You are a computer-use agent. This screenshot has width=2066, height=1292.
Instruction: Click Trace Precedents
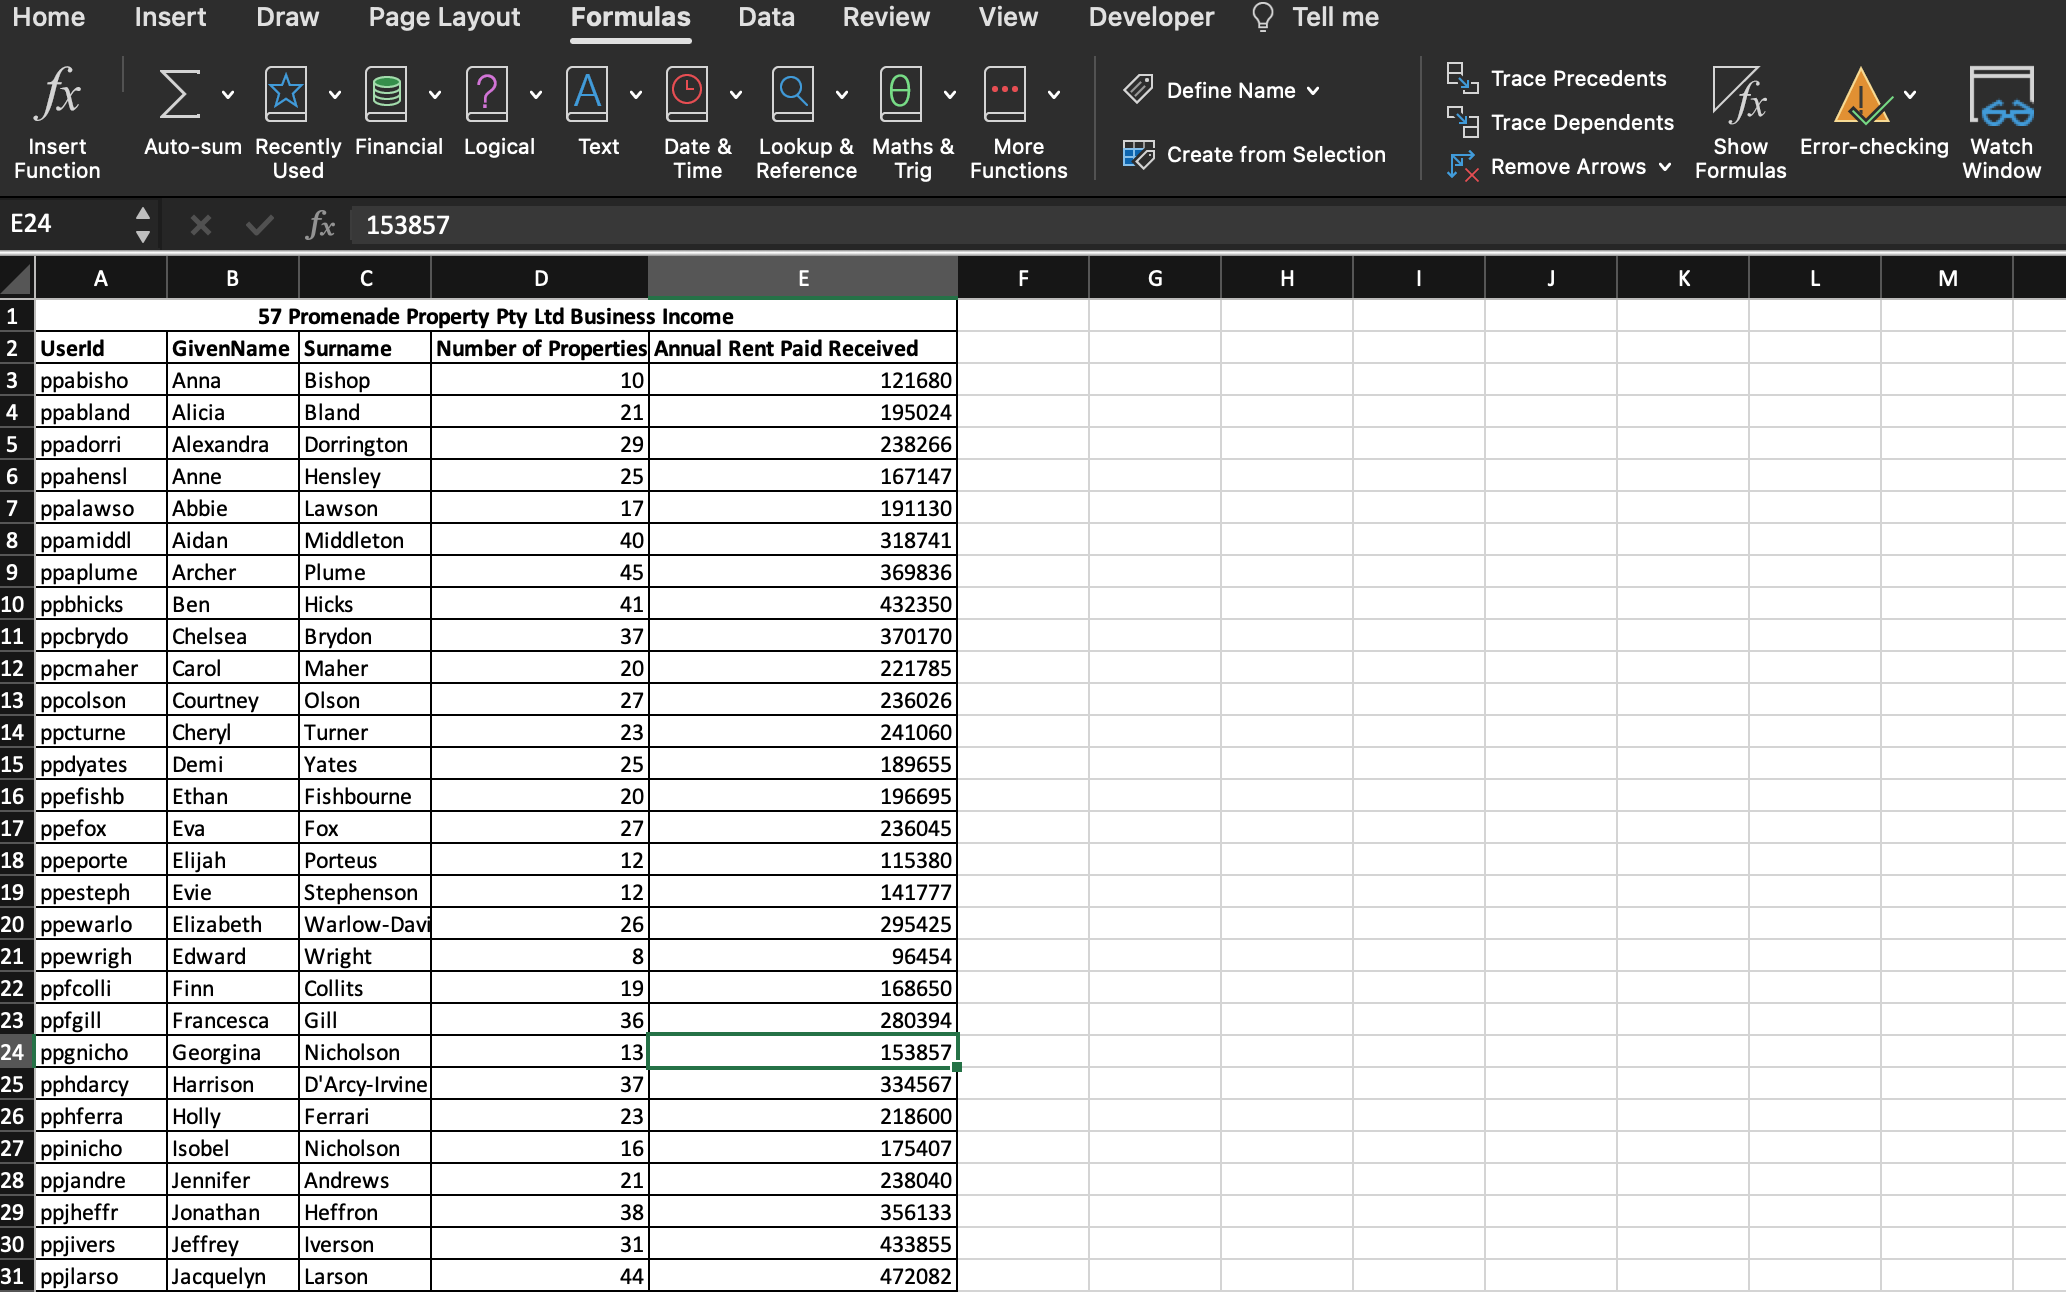tap(1577, 79)
